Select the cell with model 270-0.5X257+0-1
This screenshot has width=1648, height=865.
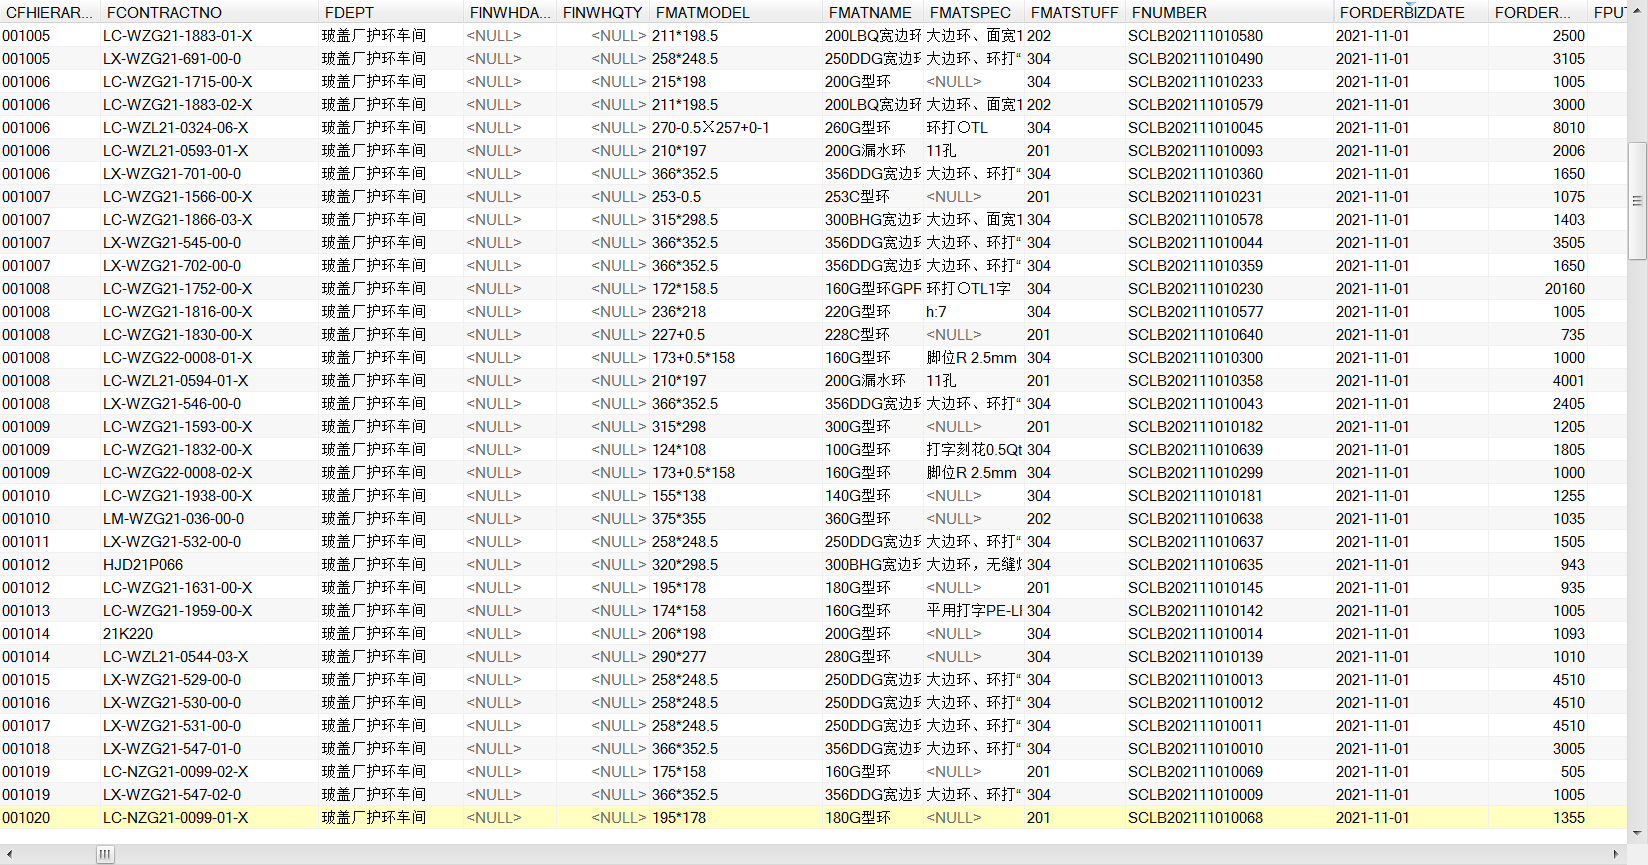(710, 128)
